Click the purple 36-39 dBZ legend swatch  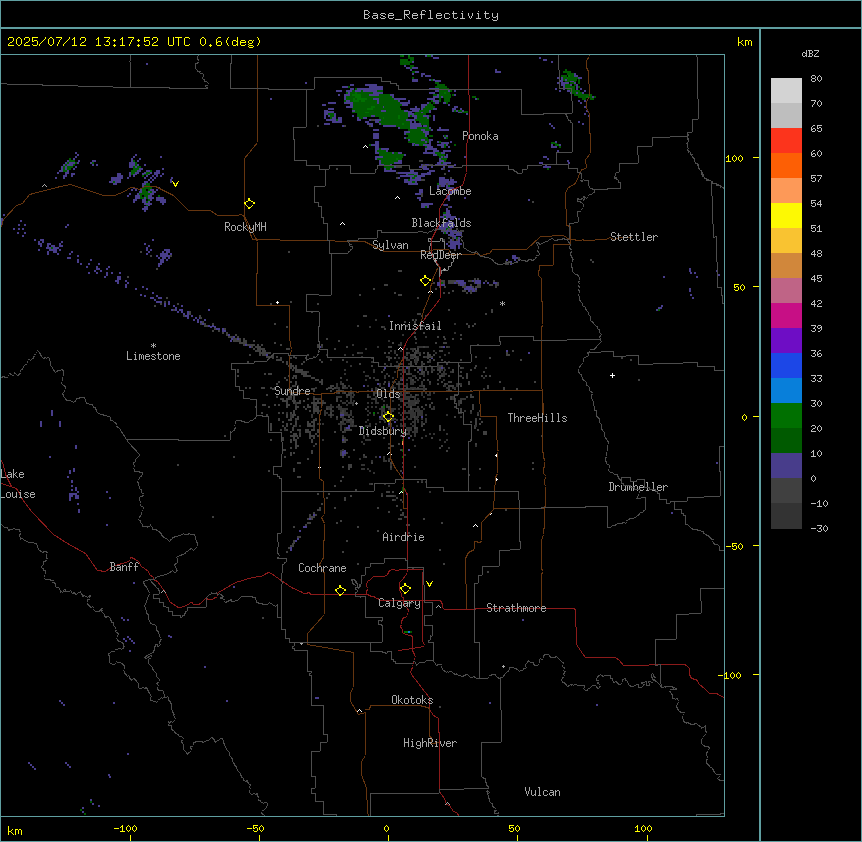[x=786, y=341]
